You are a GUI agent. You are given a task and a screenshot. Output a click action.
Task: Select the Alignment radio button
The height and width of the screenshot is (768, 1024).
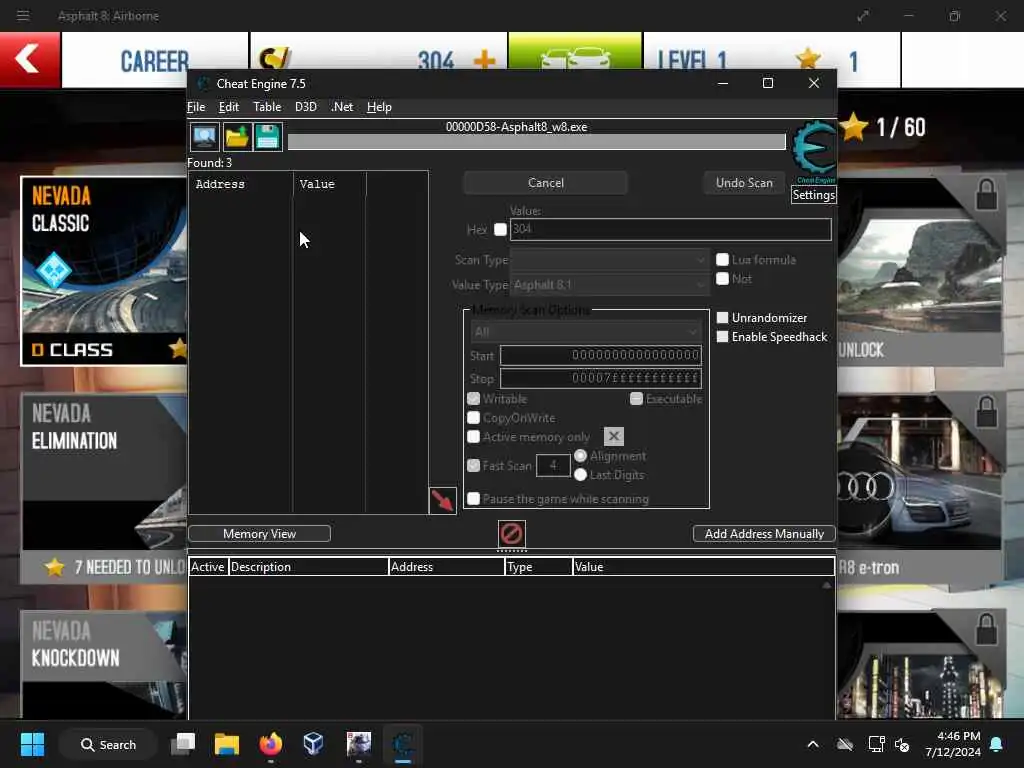pyautogui.click(x=580, y=456)
